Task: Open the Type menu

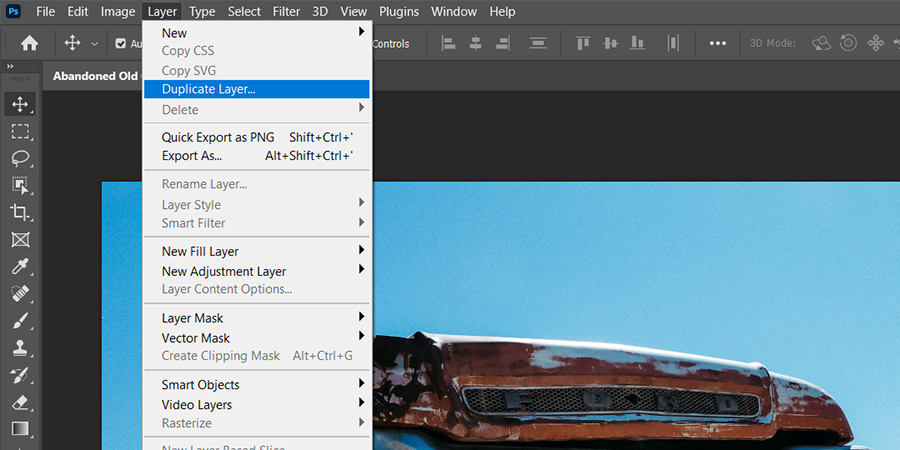Action: (x=202, y=11)
